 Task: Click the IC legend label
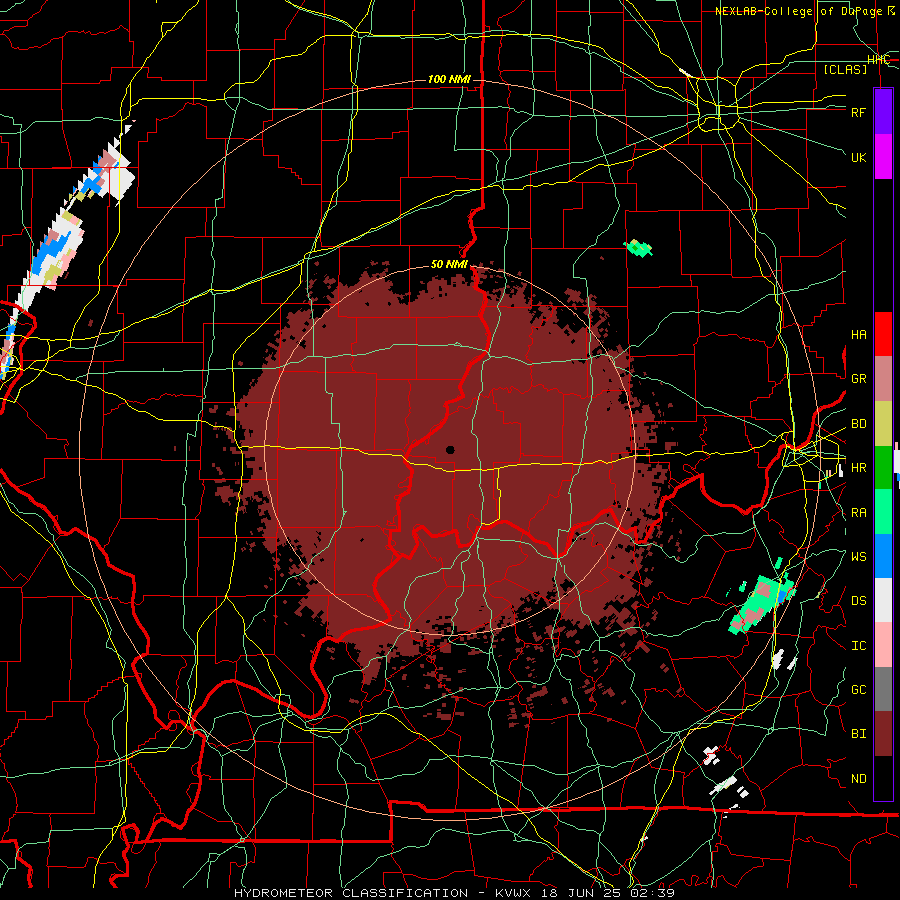[858, 646]
